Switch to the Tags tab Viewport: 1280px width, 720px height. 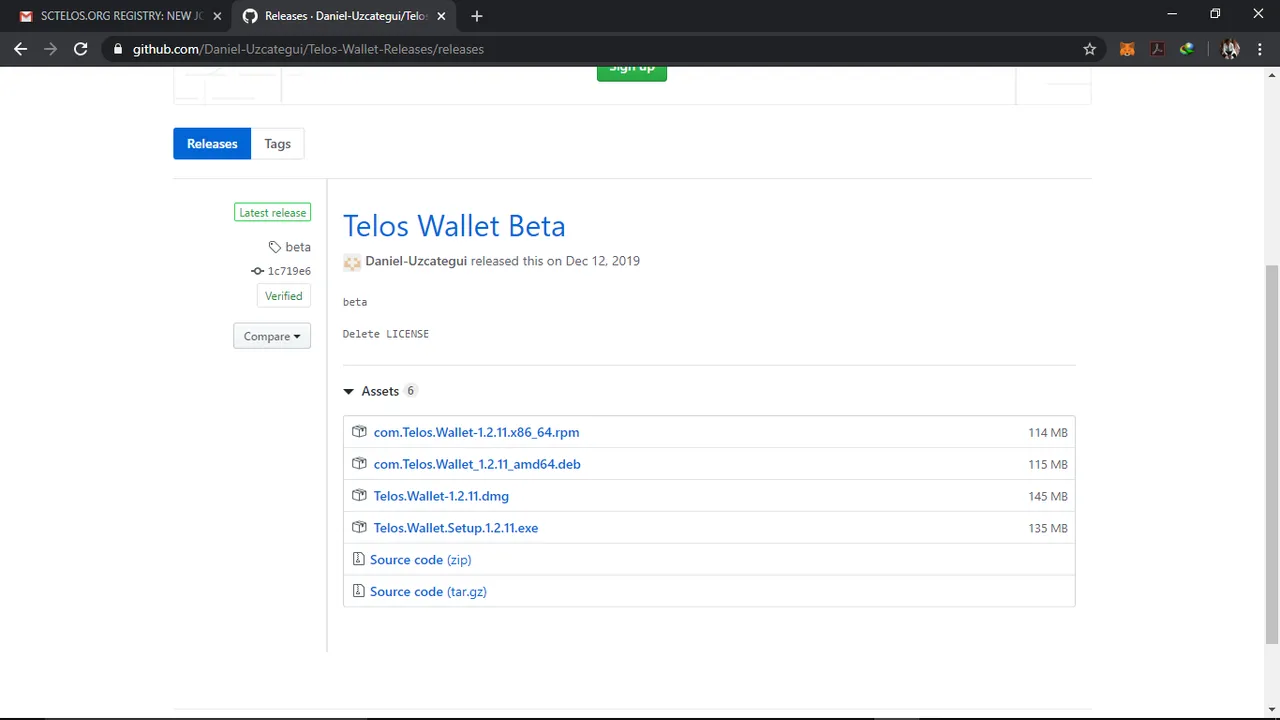tap(278, 144)
